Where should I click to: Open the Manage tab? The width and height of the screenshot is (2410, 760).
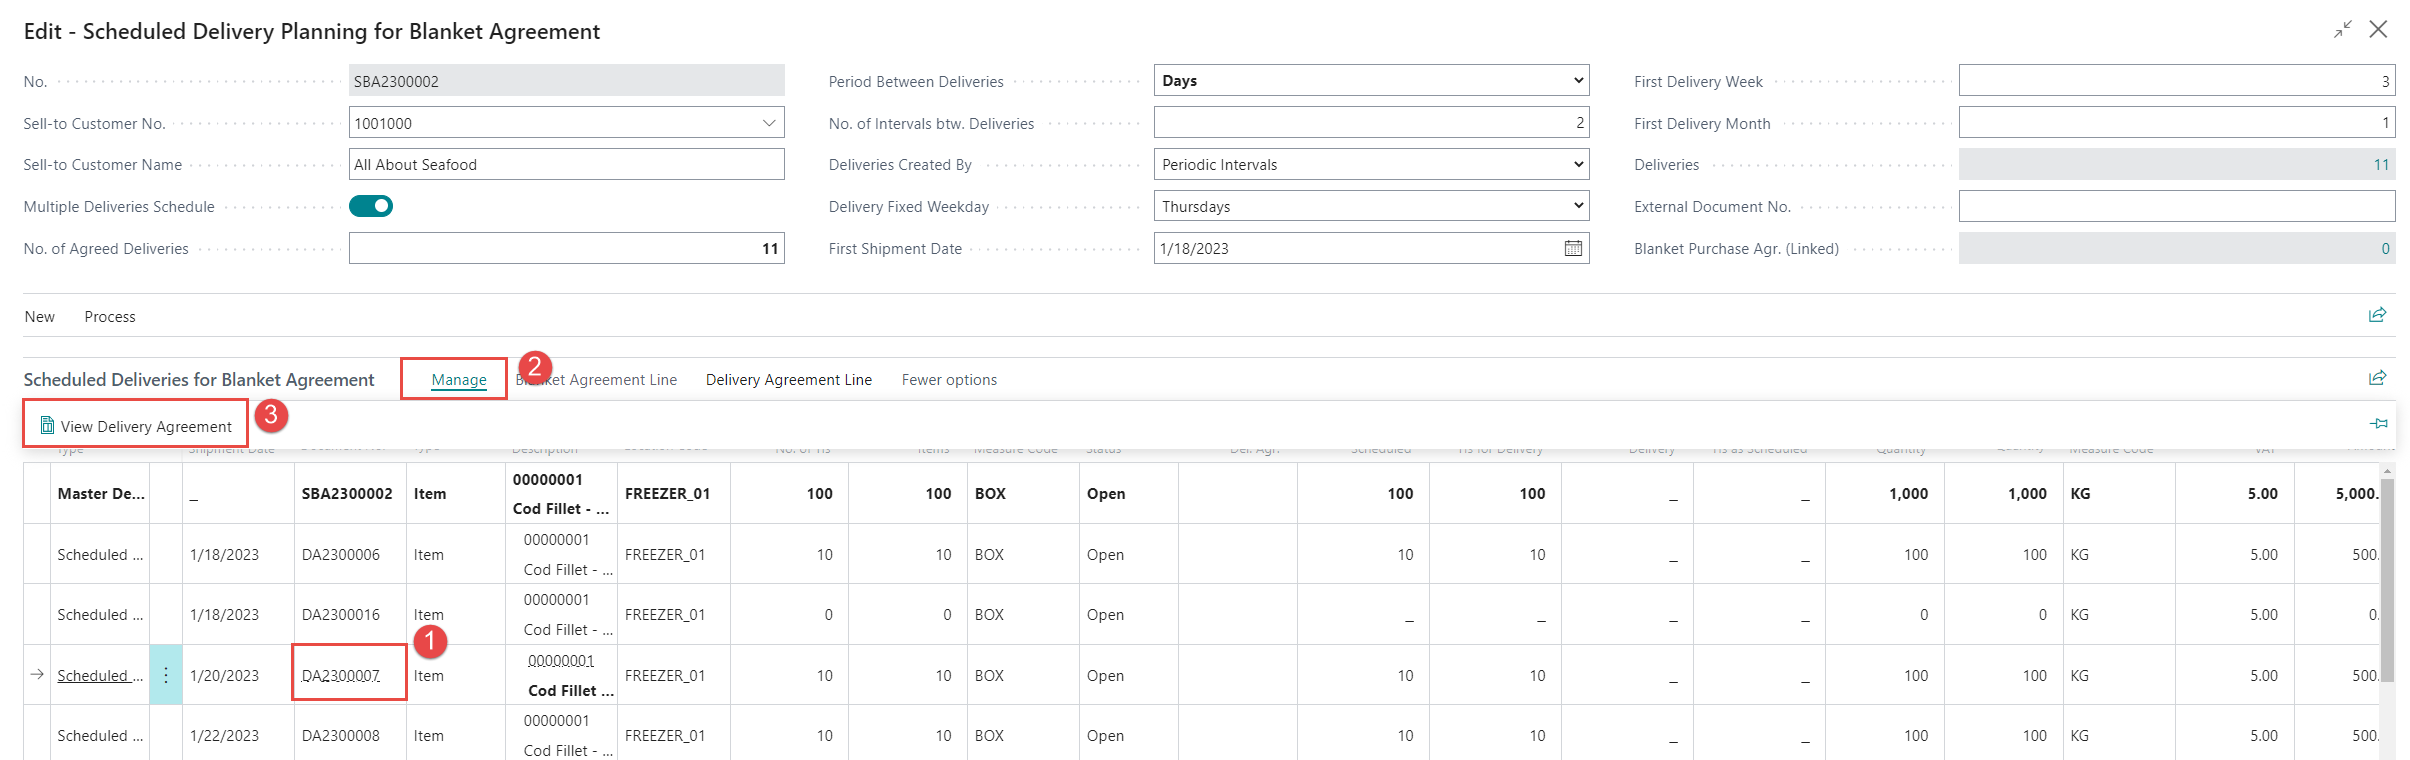[459, 380]
